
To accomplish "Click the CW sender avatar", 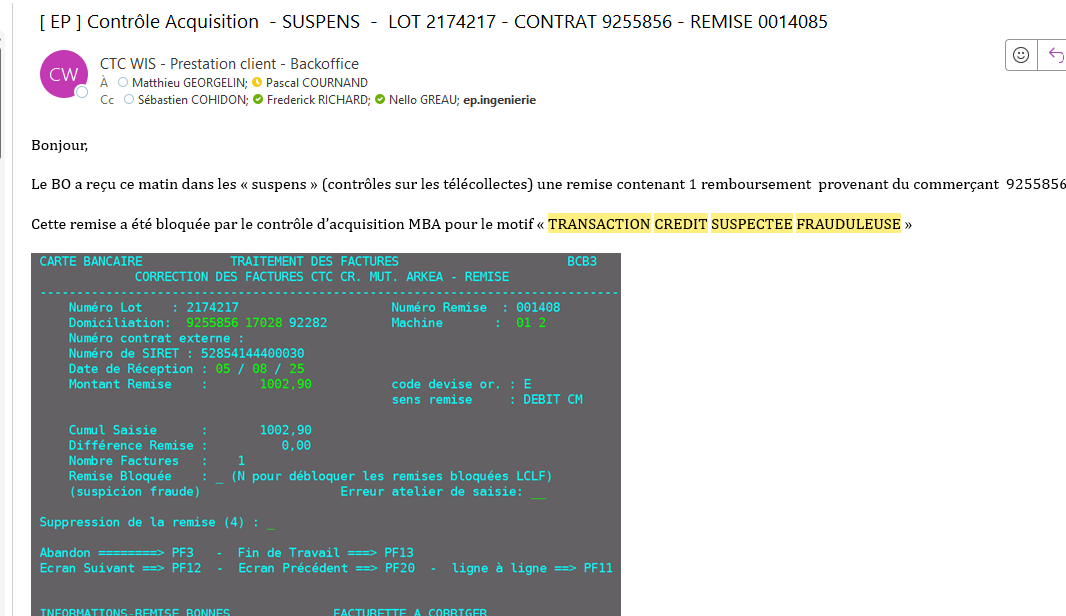I will (63, 74).
